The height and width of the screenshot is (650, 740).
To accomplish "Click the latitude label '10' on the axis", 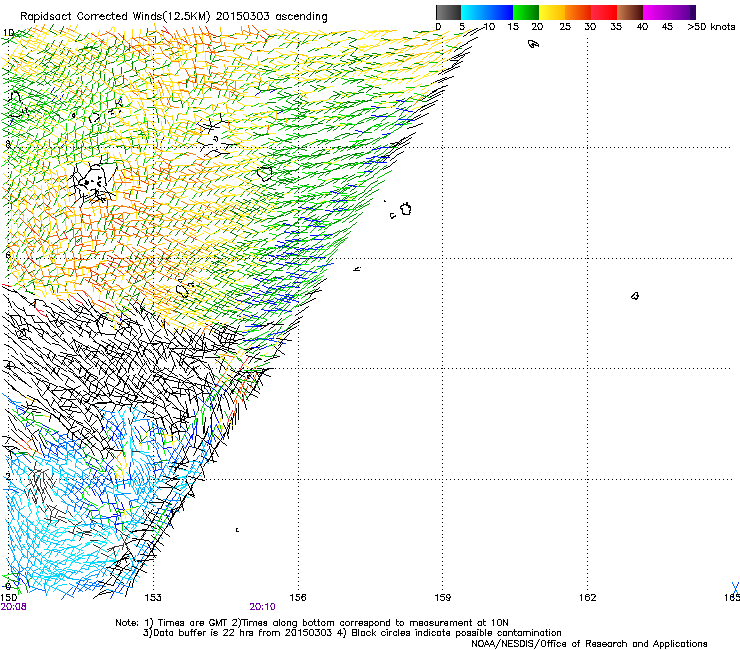I will click(8, 33).
